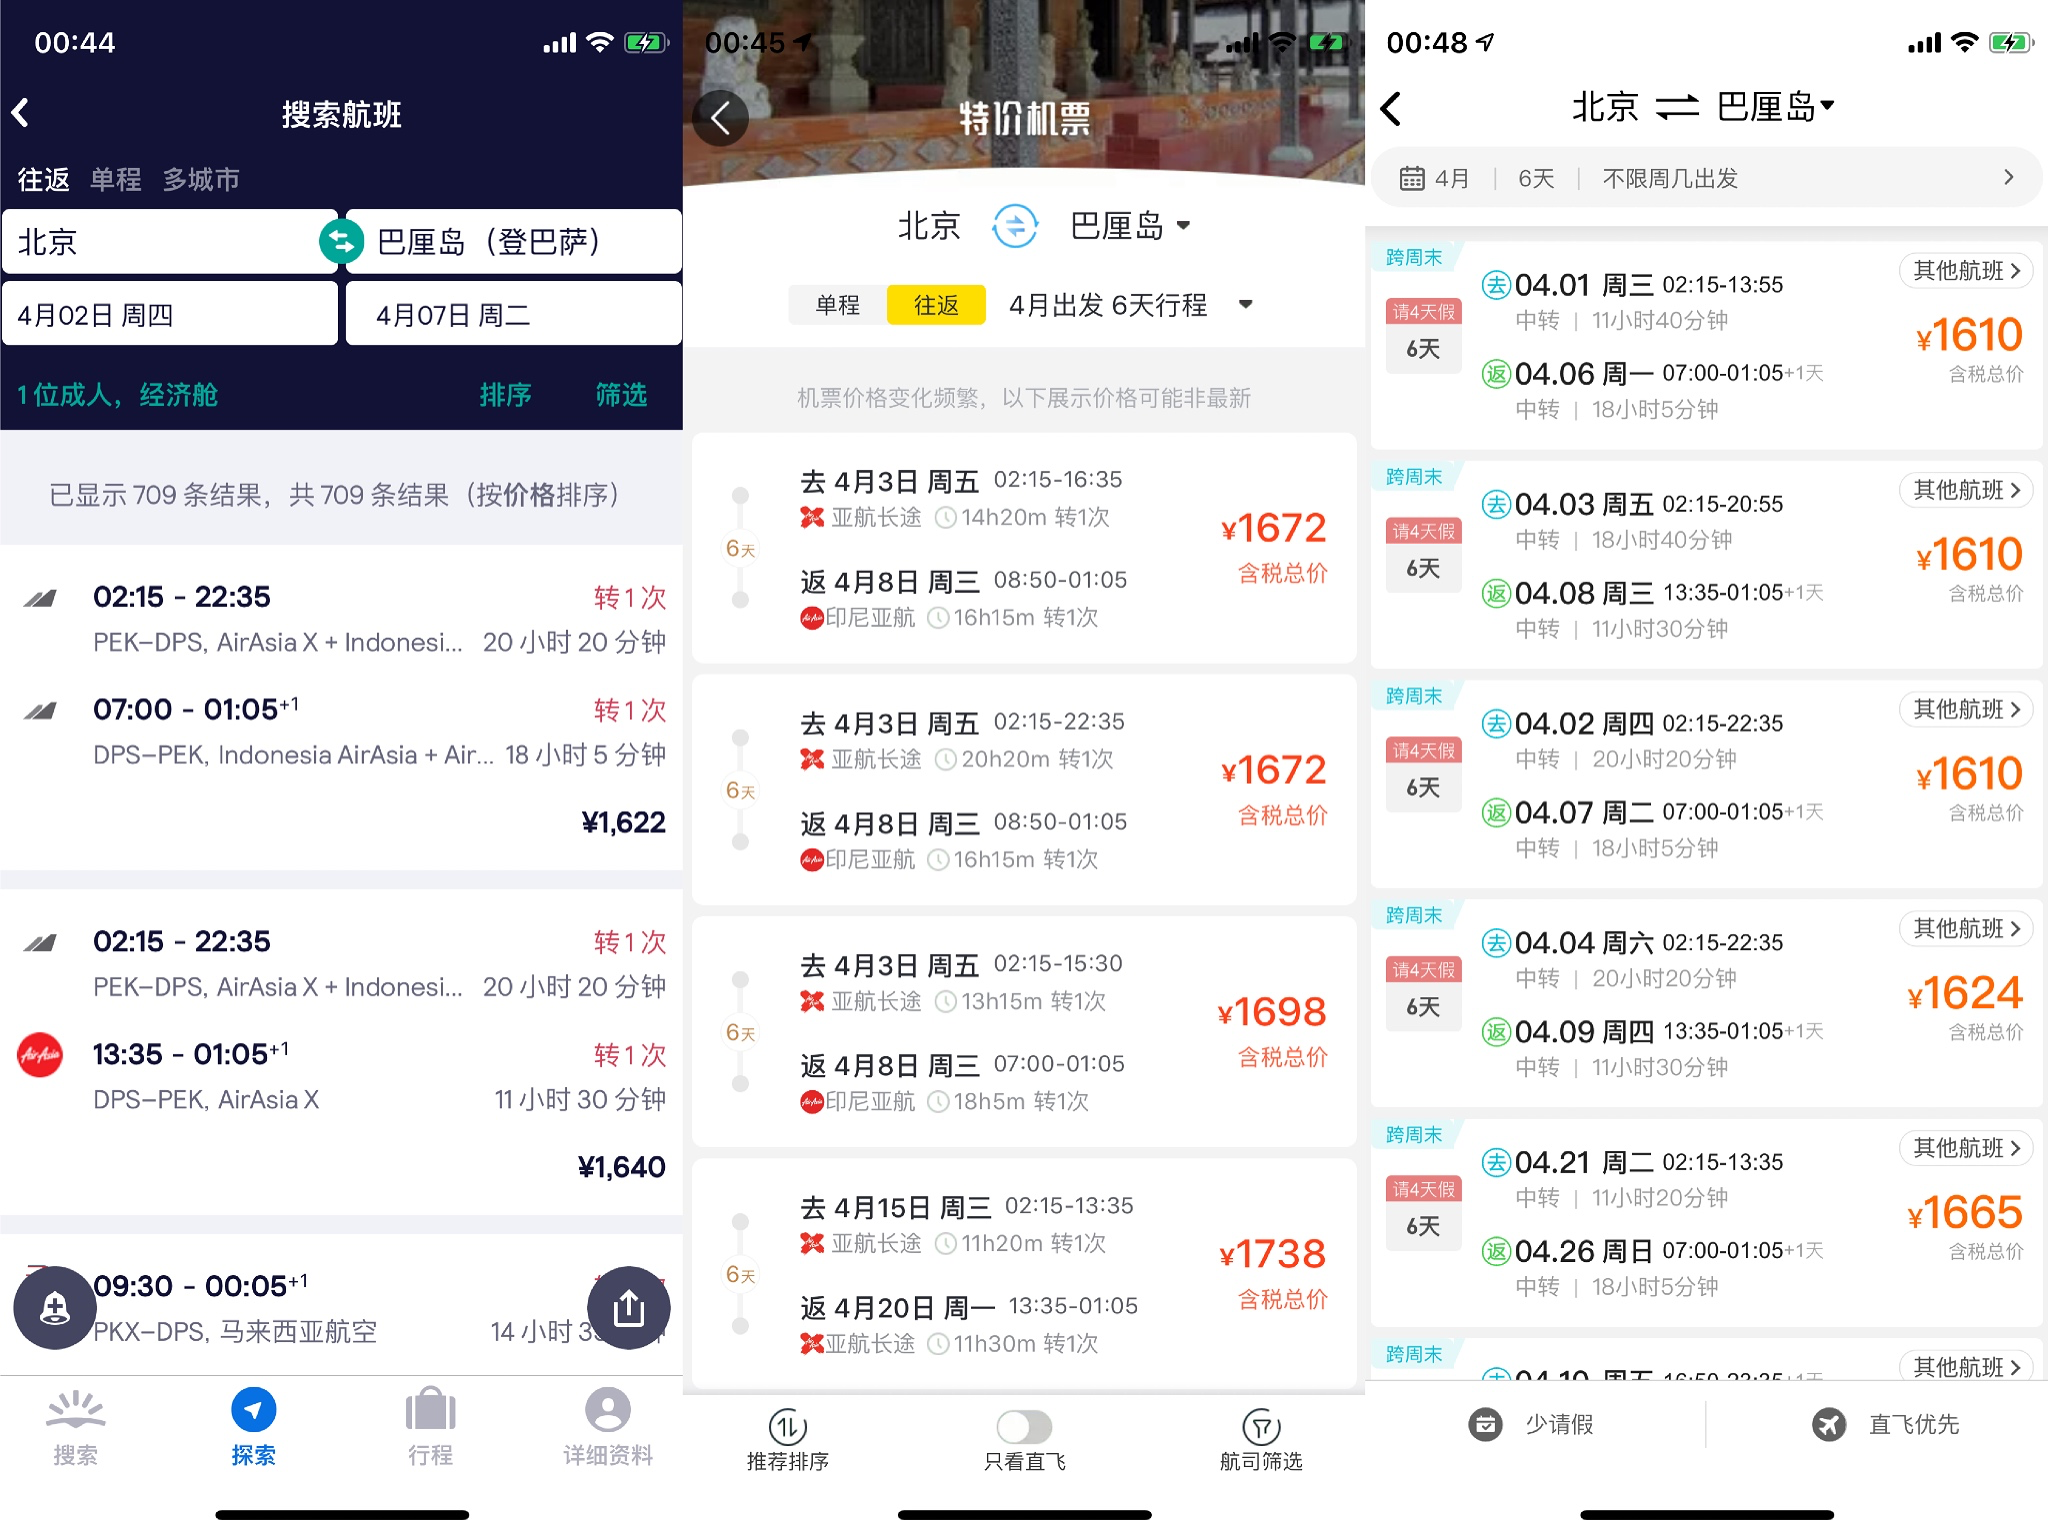
Task: Tap 筛选 filter in search results
Action: pos(621,395)
